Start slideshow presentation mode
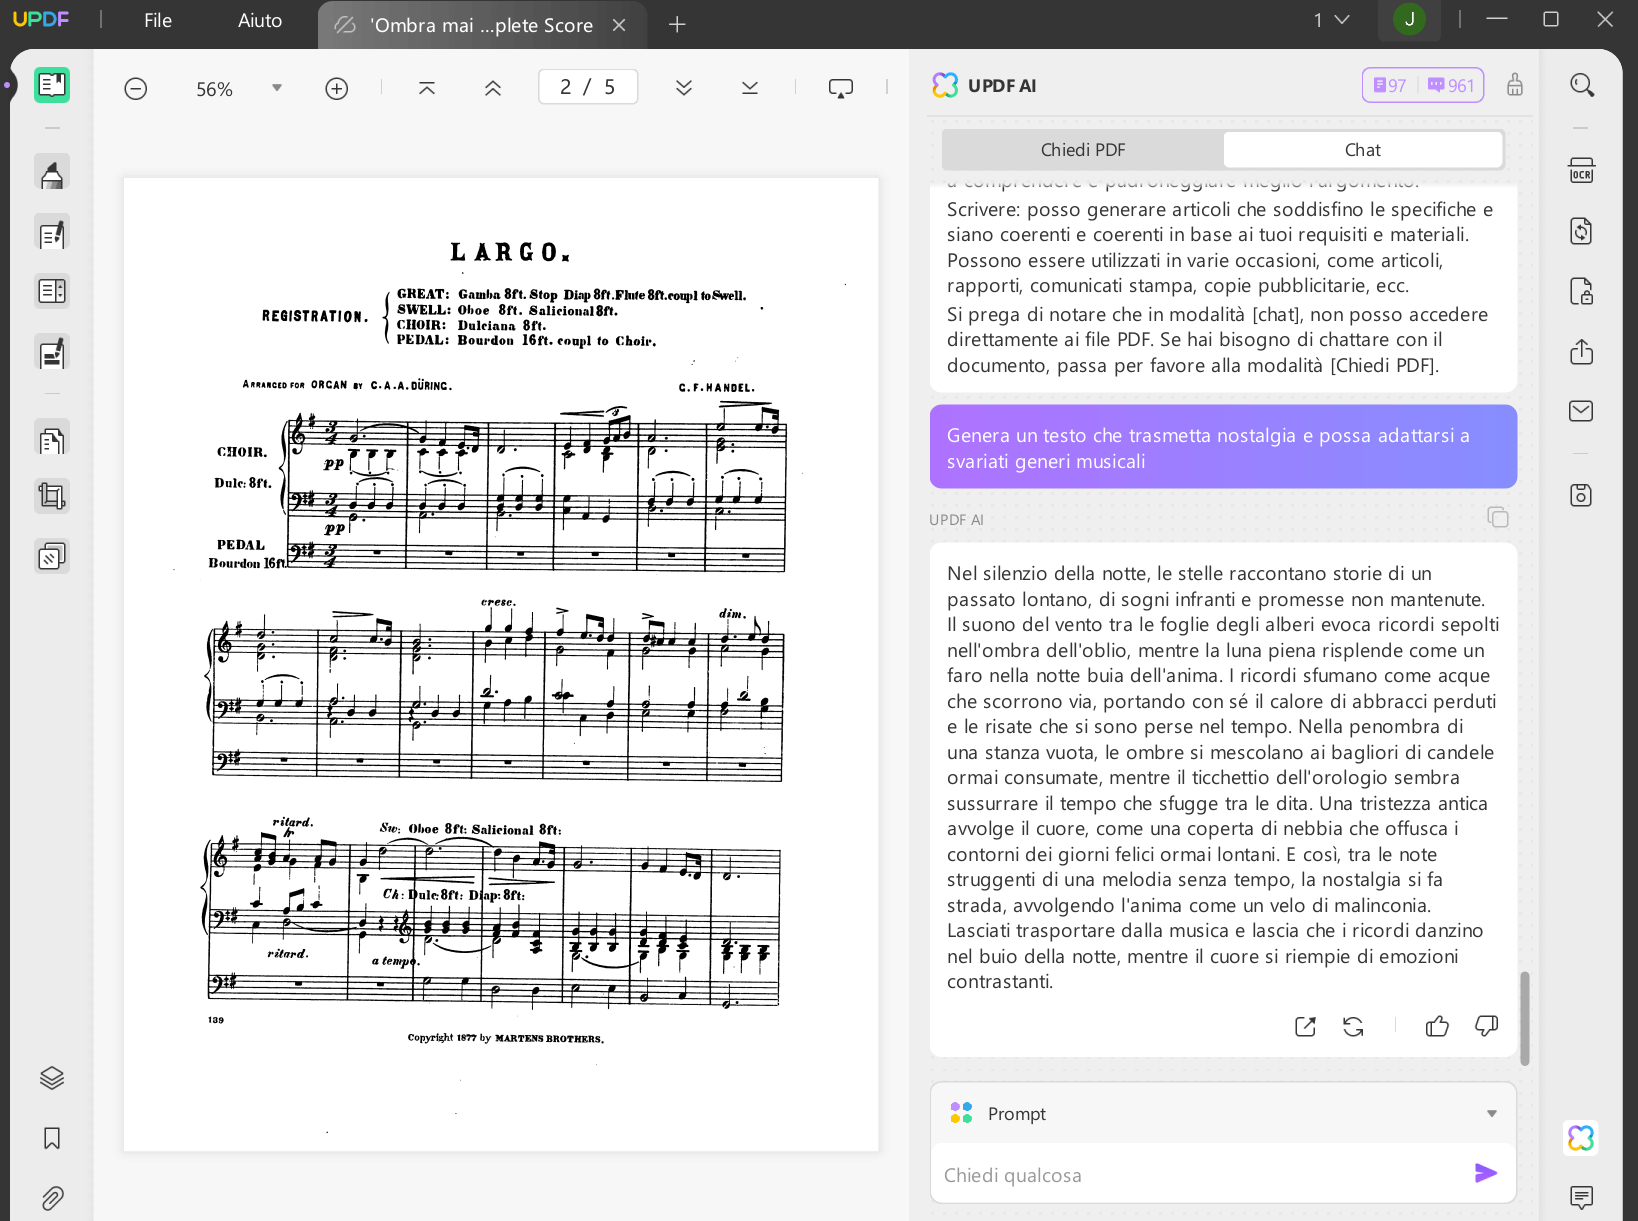The image size is (1638, 1221). point(841,88)
